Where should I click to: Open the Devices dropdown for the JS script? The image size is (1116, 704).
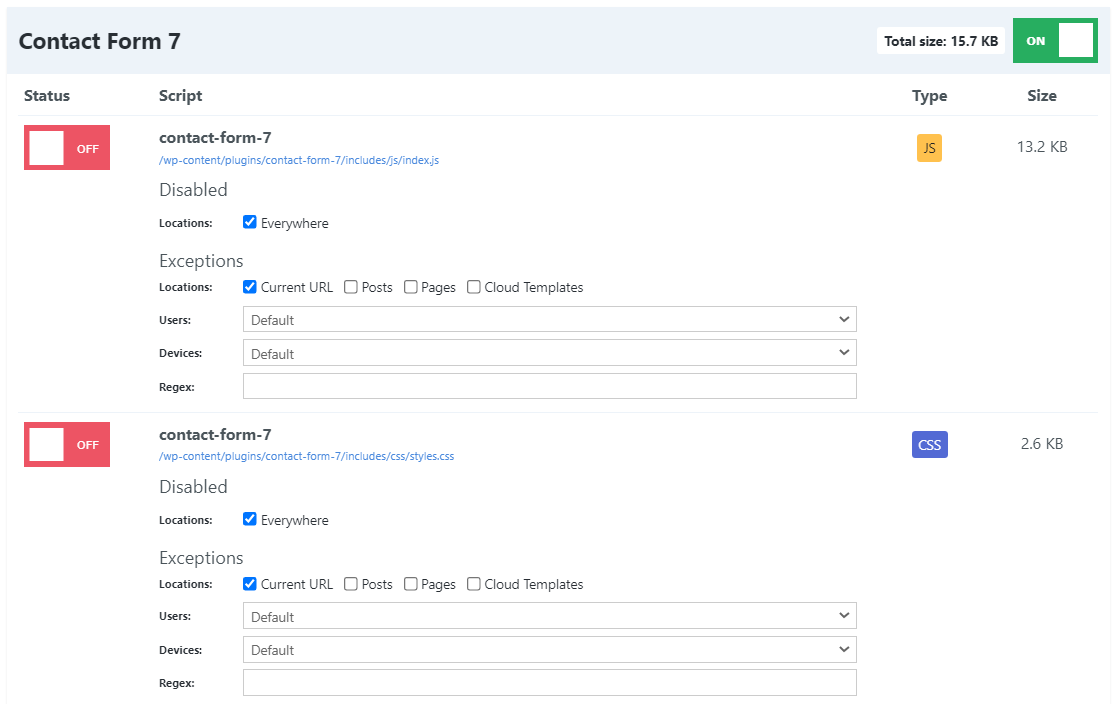coord(549,352)
